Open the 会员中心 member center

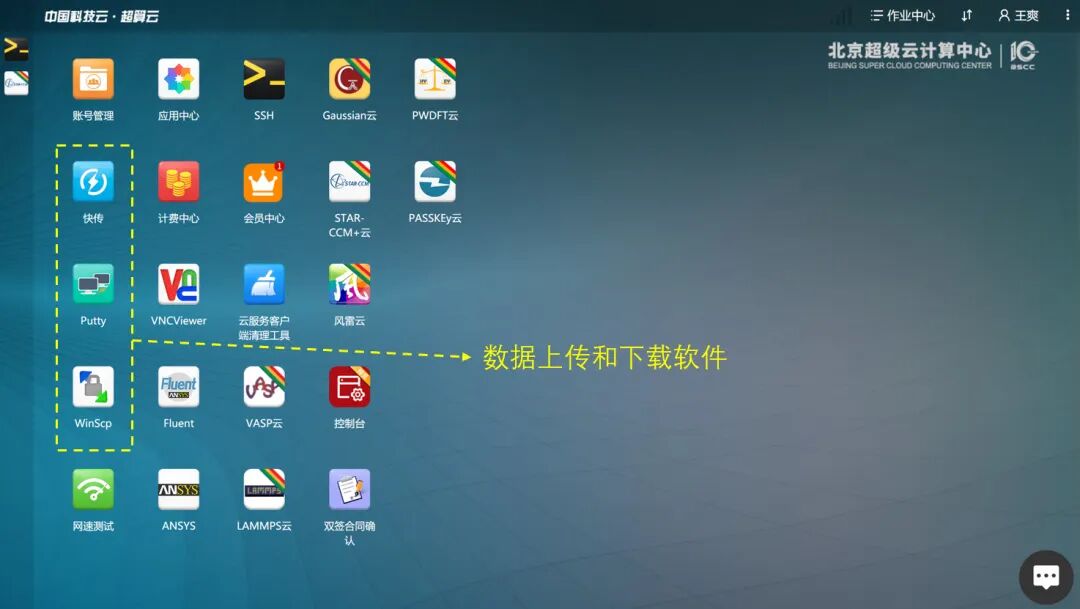tap(264, 182)
